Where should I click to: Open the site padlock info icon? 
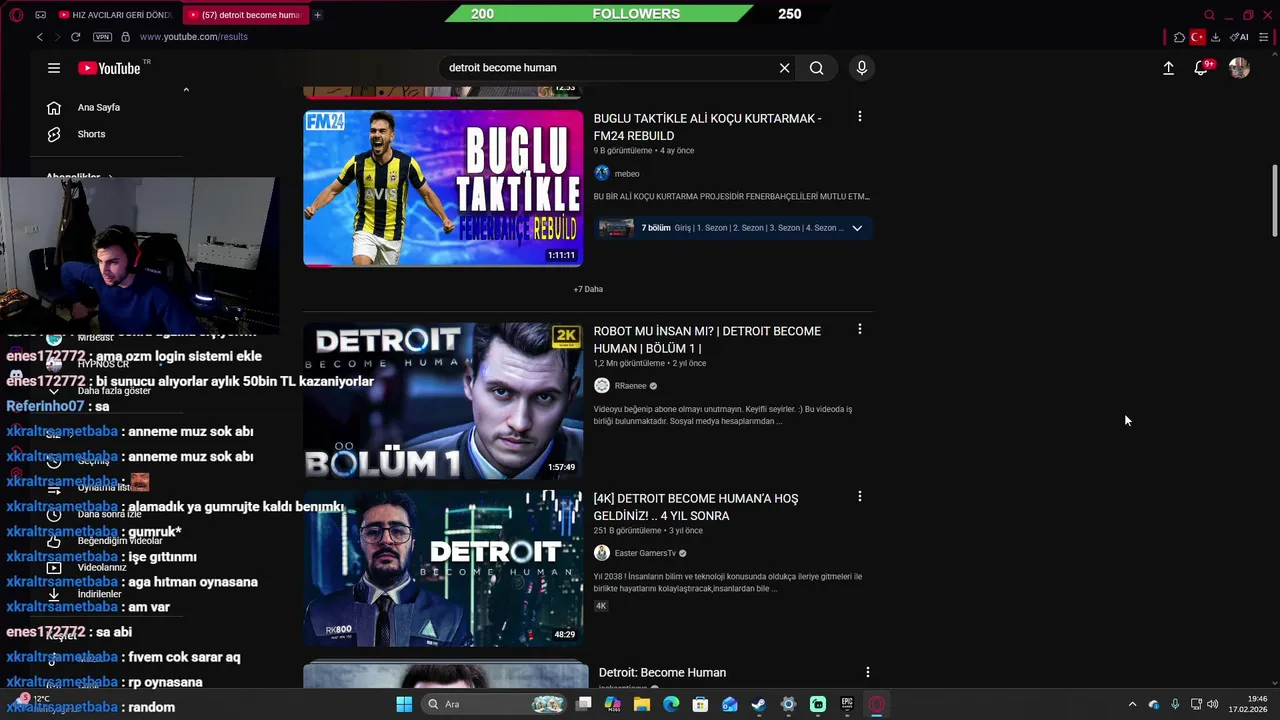click(x=125, y=37)
